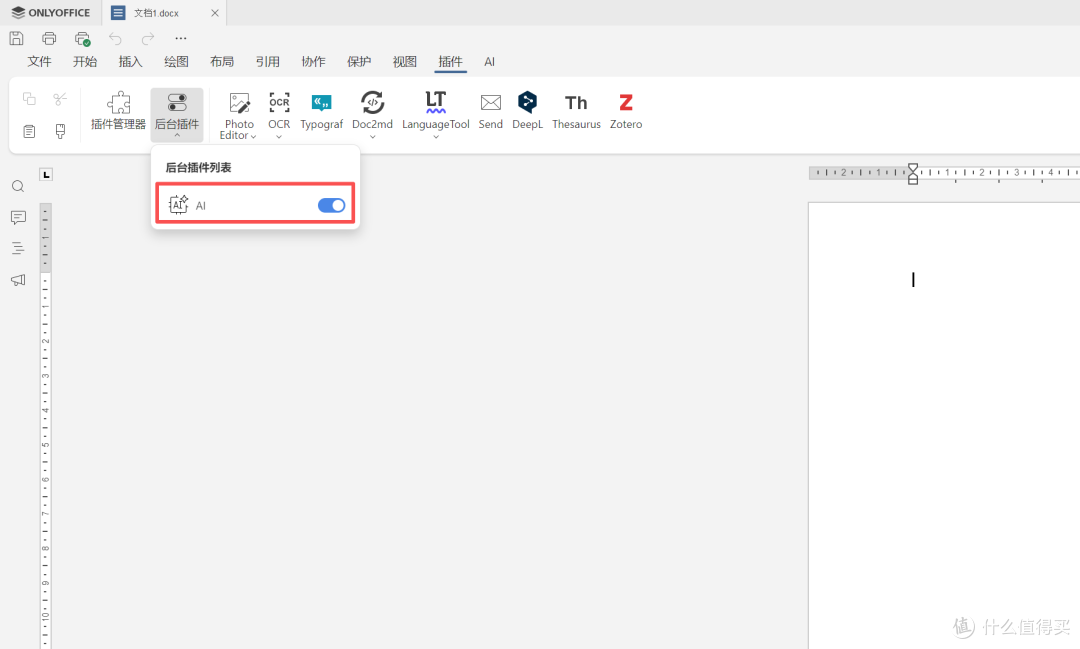Switch to the 绘图 (Draw) tab
This screenshot has height=649, width=1080.
[x=176, y=62]
